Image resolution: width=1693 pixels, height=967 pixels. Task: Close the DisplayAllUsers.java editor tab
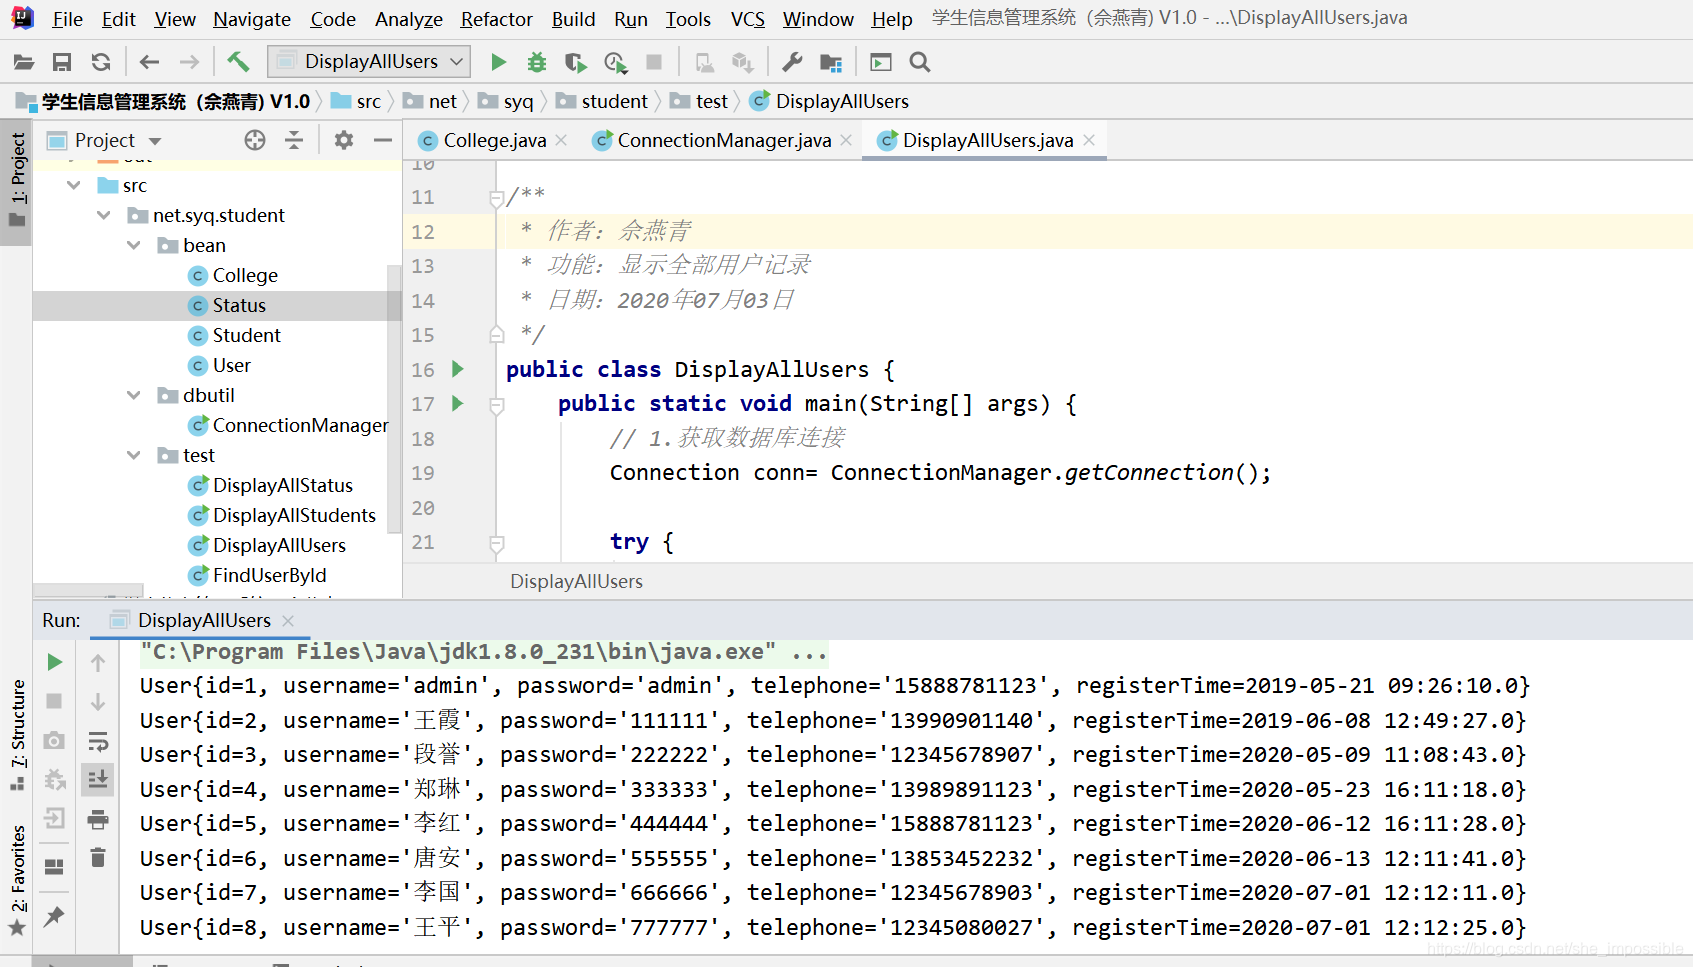point(1089,141)
